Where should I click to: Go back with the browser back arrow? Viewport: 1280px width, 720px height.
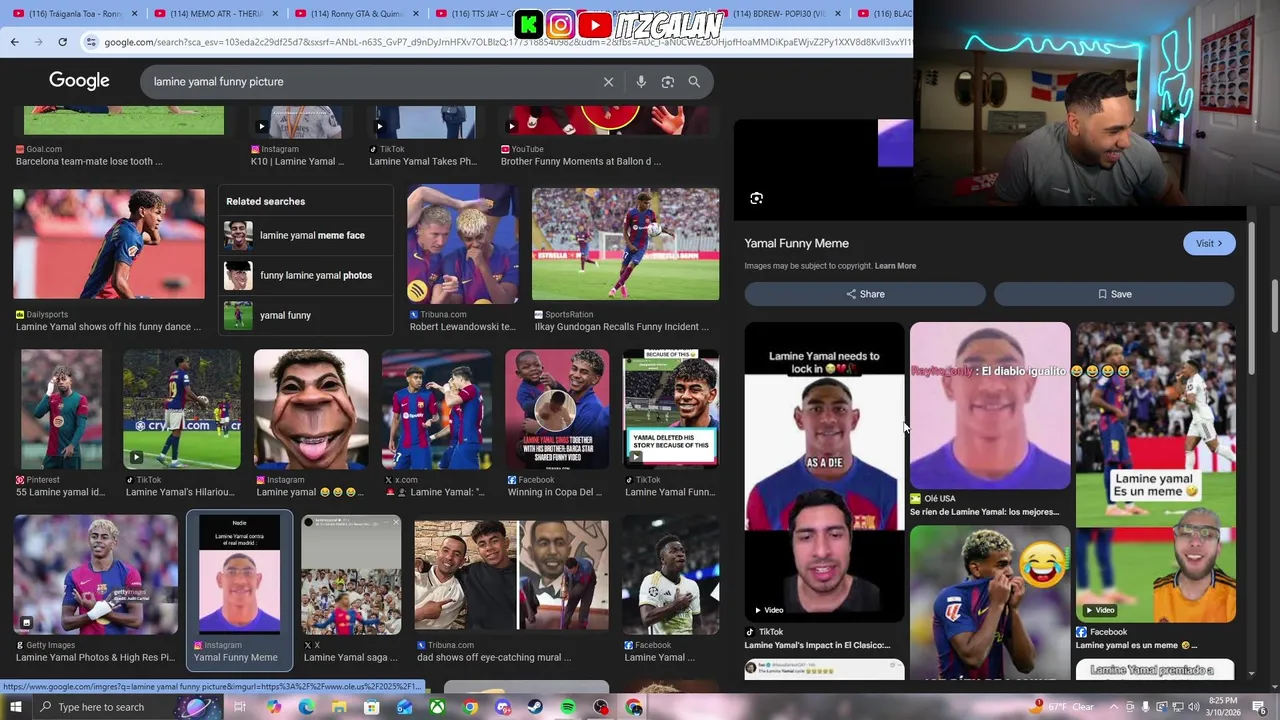coord(14,42)
